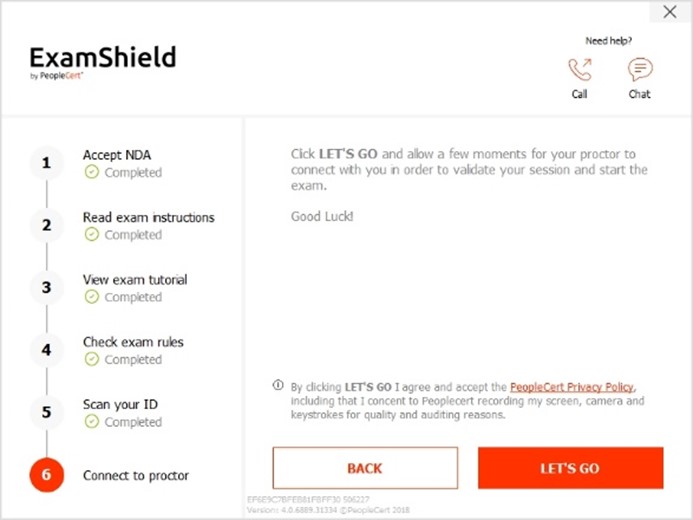Close the ExamShield window
The height and width of the screenshot is (520, 693).
click(670, 12)
